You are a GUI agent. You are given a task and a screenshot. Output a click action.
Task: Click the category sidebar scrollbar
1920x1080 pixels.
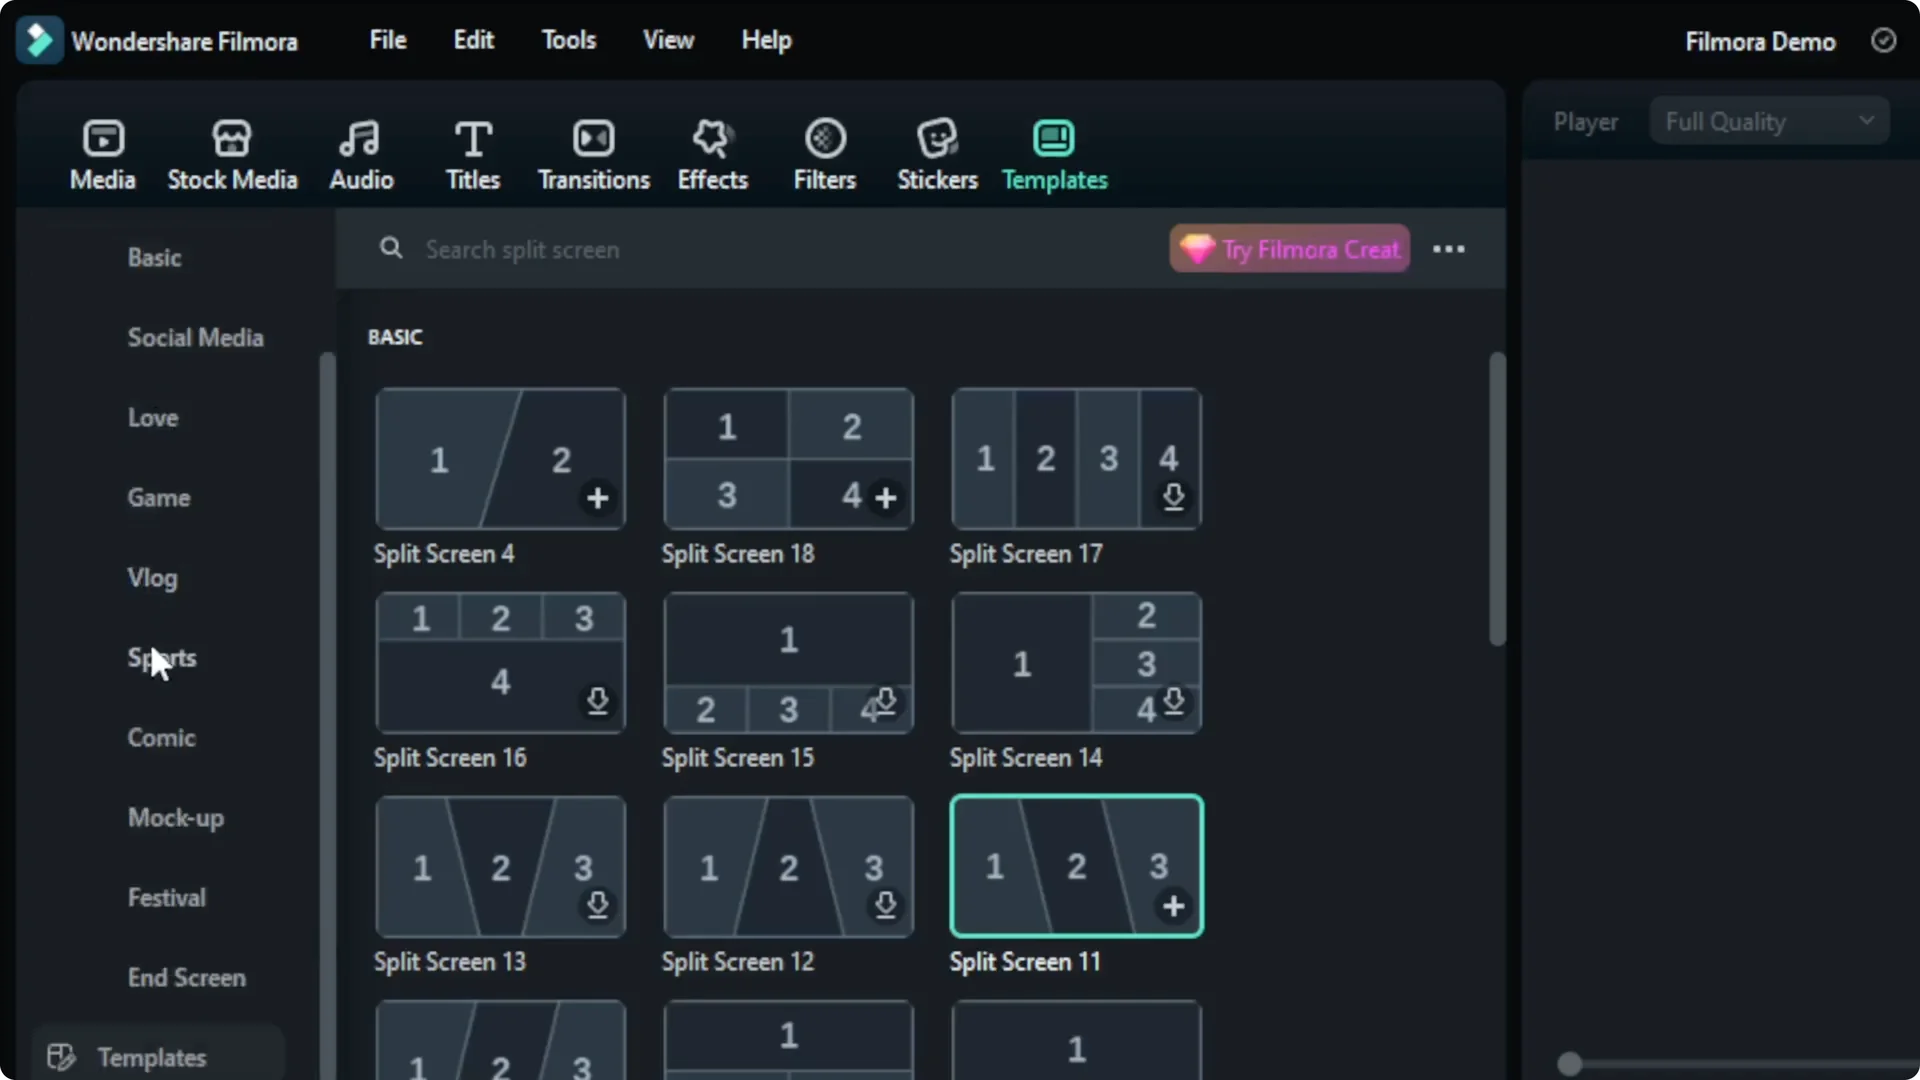pyautogui.click(x=327, y=715)
